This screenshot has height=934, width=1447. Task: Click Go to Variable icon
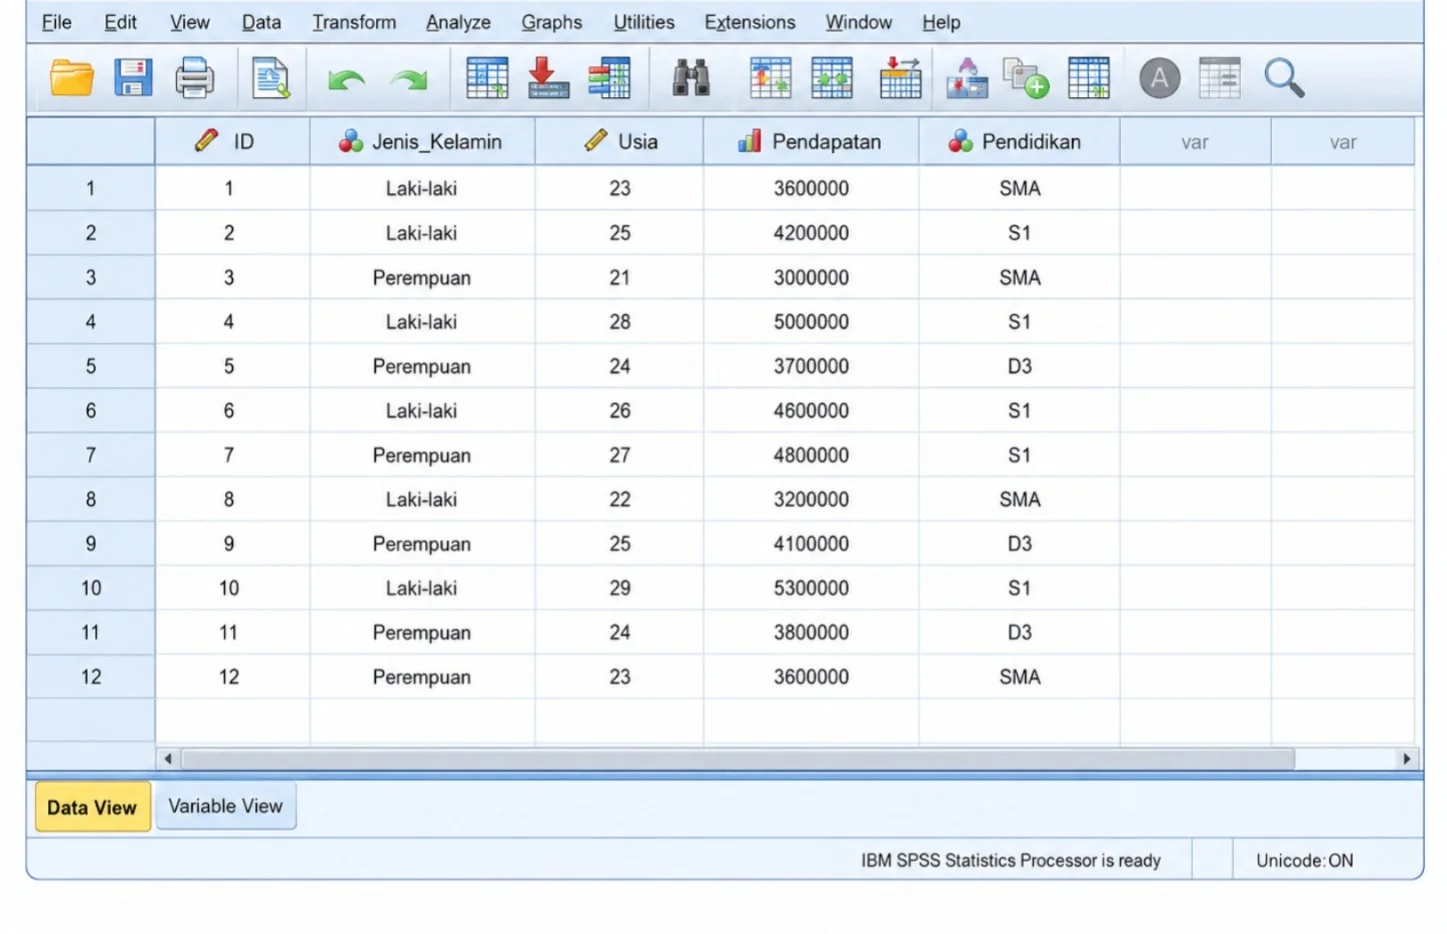point(548,78)
